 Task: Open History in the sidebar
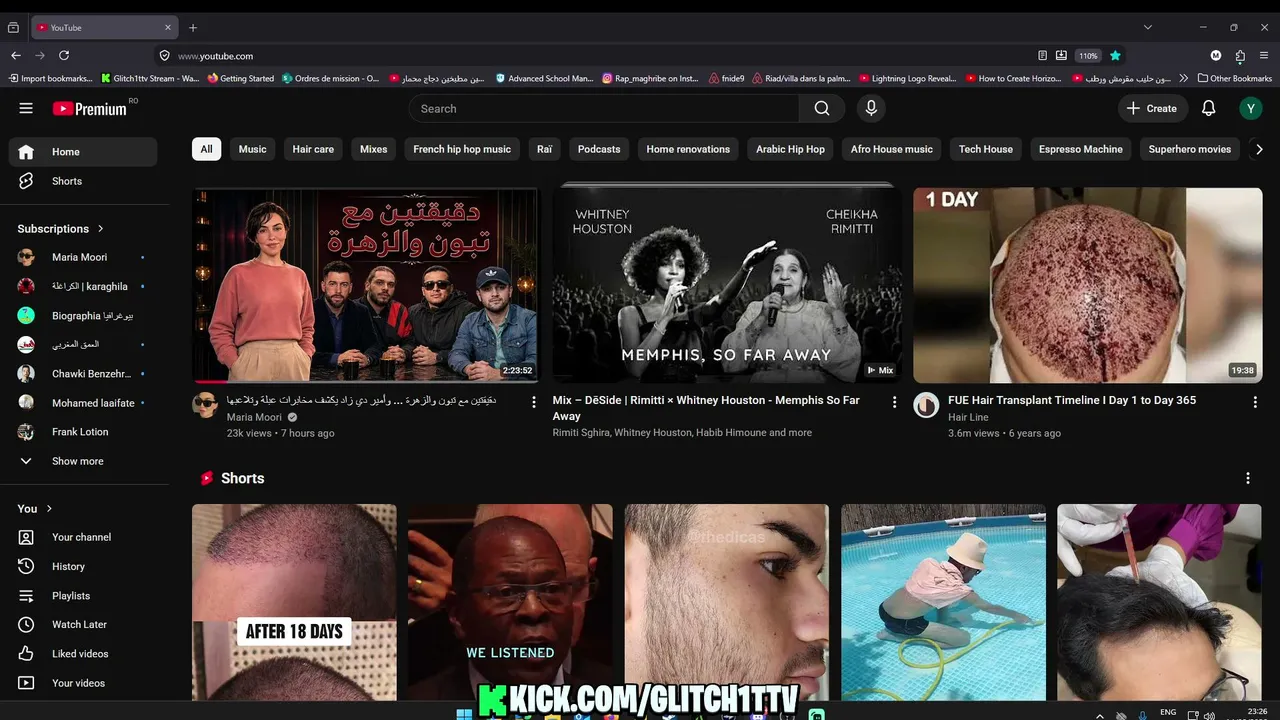tap(83, 566)
